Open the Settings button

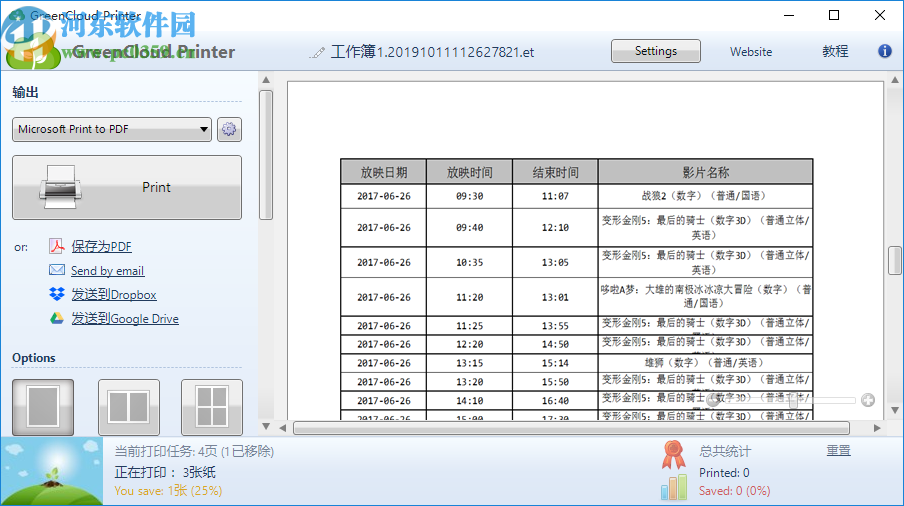click(x=656, y=51)
